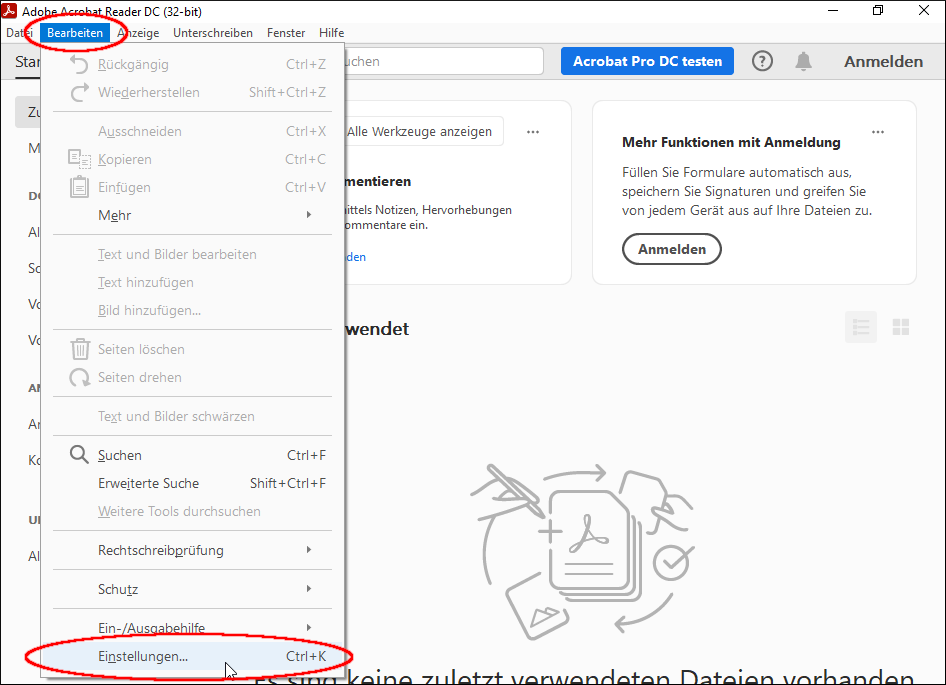This screenshot has width=946, height=685.
Task: Choose Einstellungen... from the menu
Action: 193,656
